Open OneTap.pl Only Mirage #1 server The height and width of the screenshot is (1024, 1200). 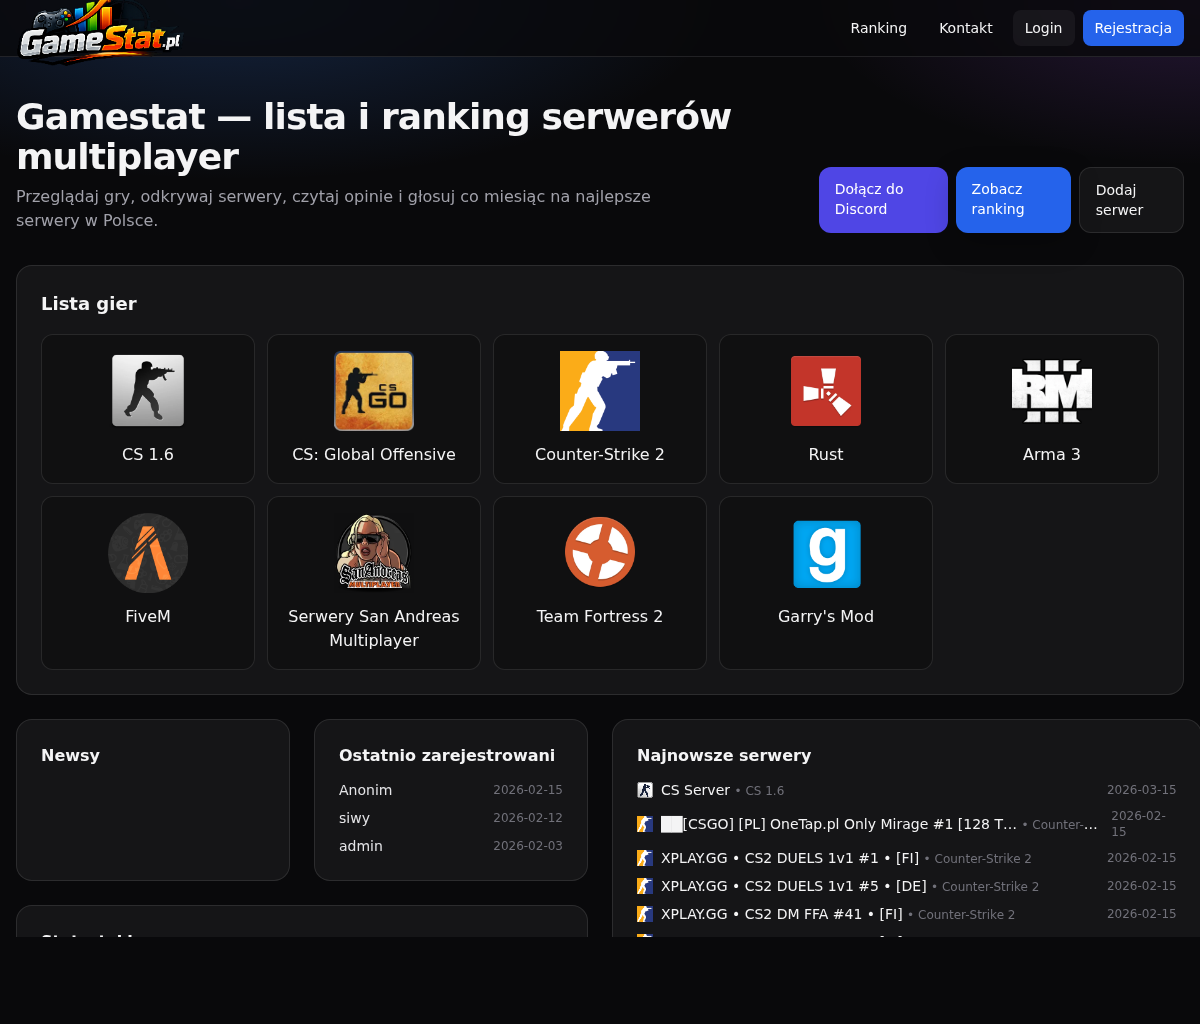tap(839, 824)
